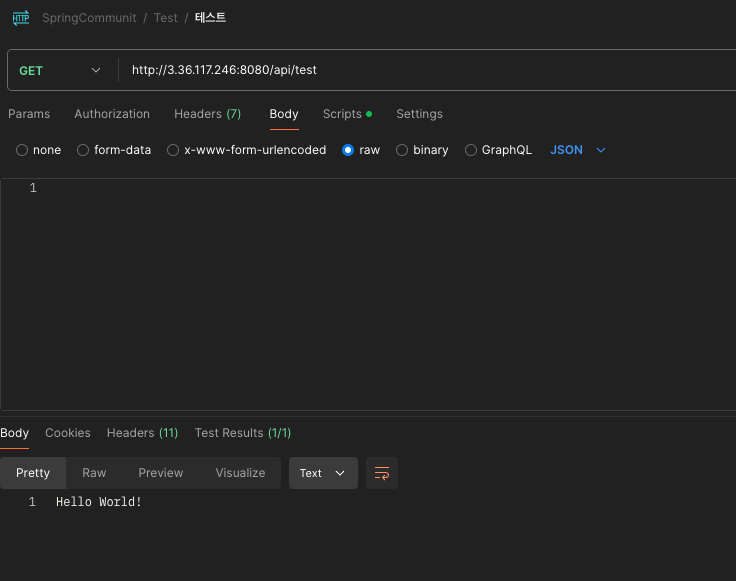Click the 테스트 request name
Screen dimensions: 736x581
[x=210, y=18]
